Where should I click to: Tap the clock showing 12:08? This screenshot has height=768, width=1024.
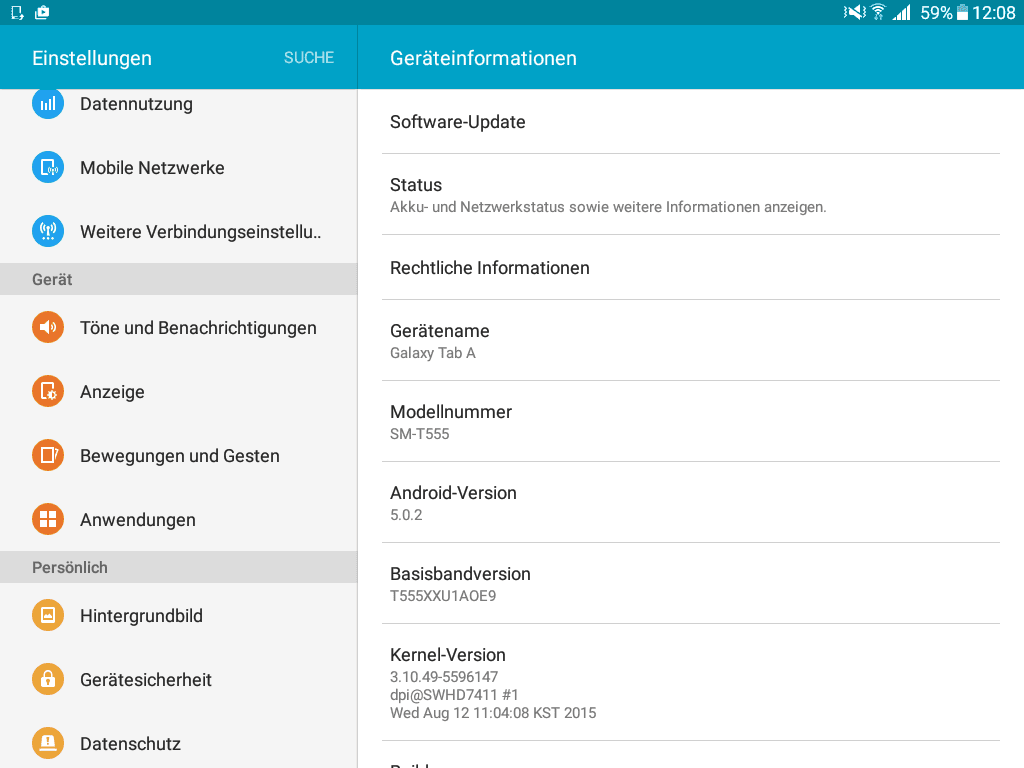(993, 12)
